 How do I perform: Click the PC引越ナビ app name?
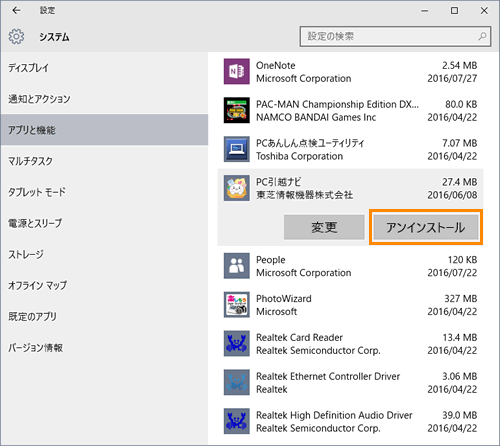tap(278, 182)
